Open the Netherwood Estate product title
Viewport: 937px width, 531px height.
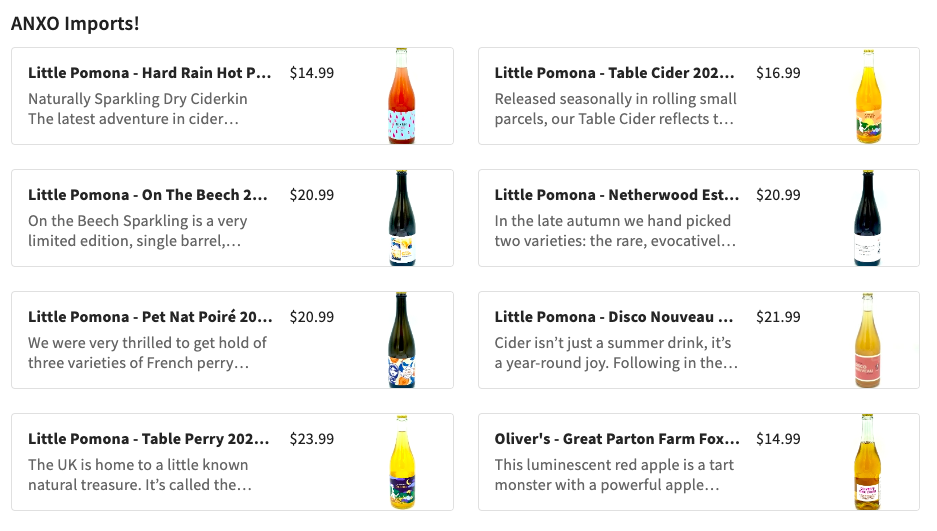[617, 195]
